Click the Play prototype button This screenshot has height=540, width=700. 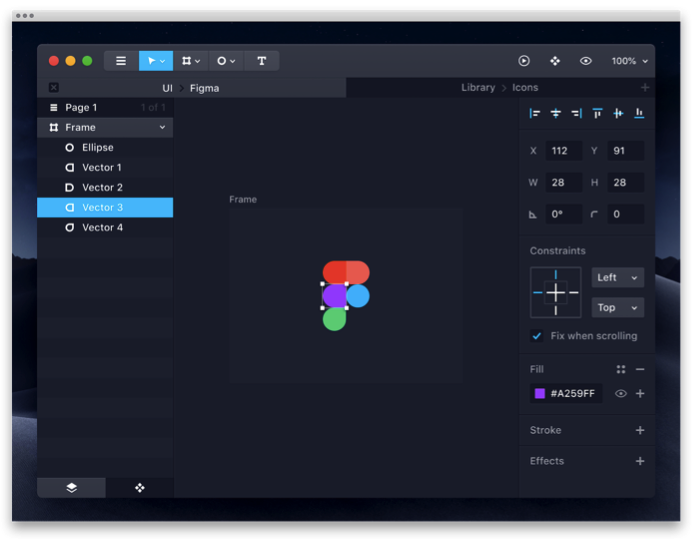524,61
